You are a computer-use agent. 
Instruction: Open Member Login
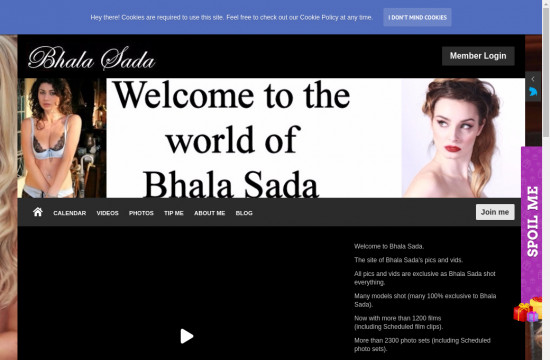click(478, 56)
